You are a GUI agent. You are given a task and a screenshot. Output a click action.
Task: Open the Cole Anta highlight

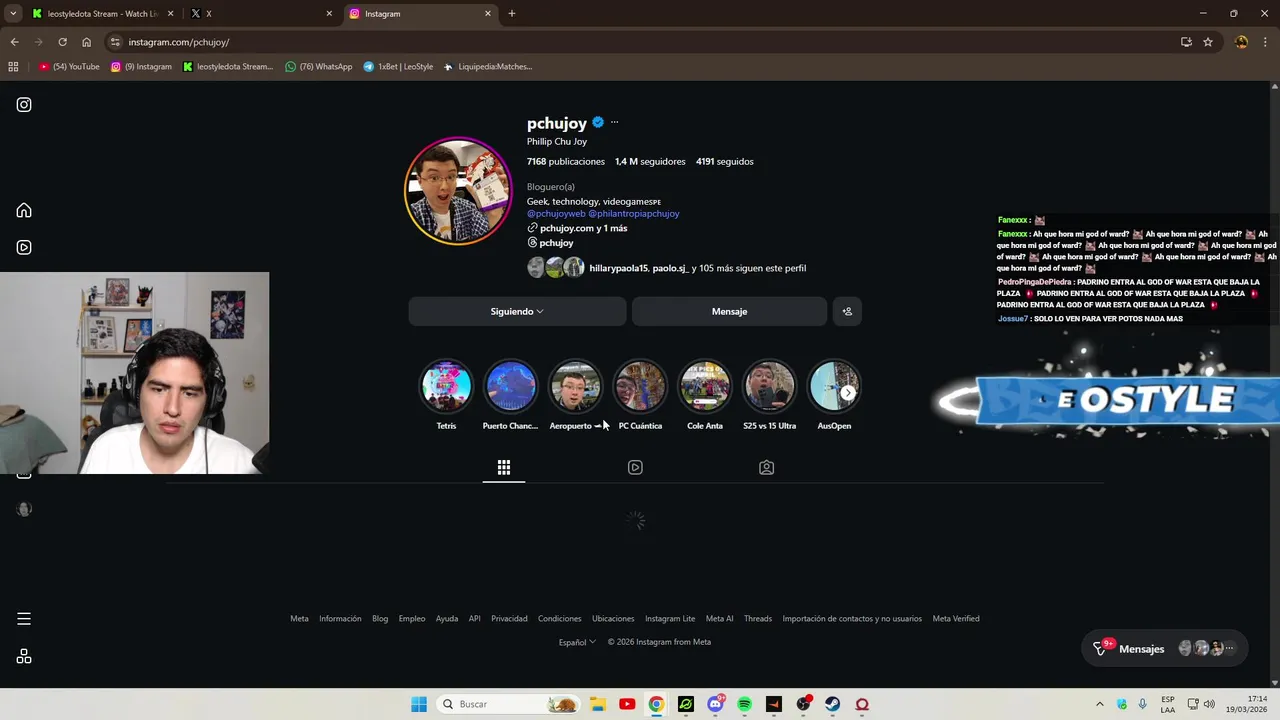pyautogui.click(x=705, y=386)
